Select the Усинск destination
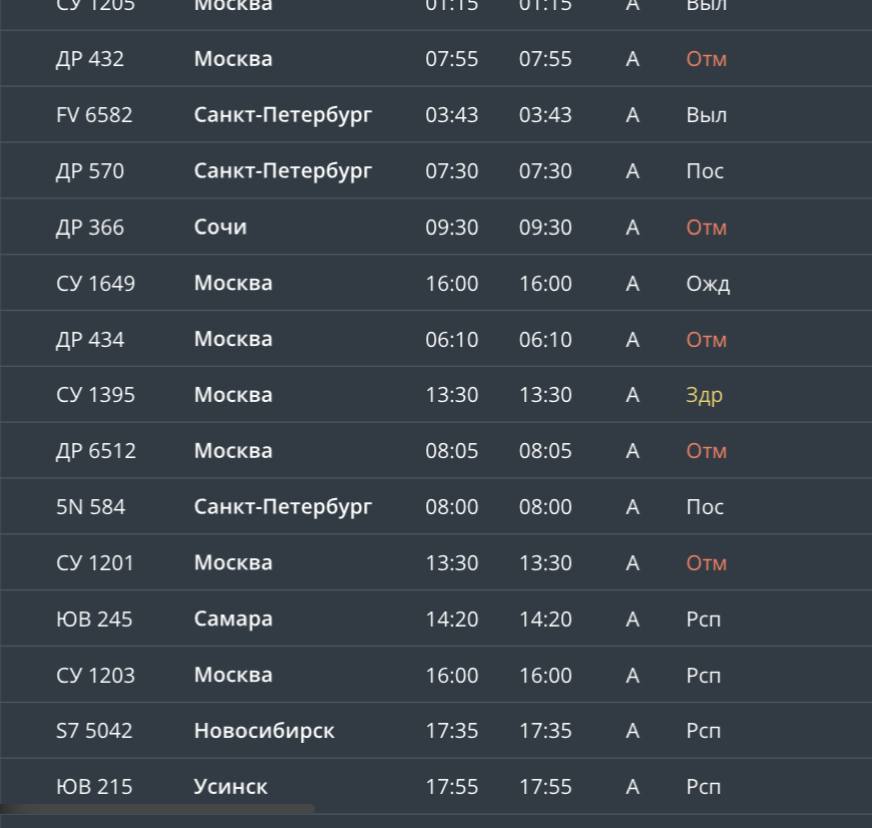This screenshot has height=828, width=872. coord(230,787)
